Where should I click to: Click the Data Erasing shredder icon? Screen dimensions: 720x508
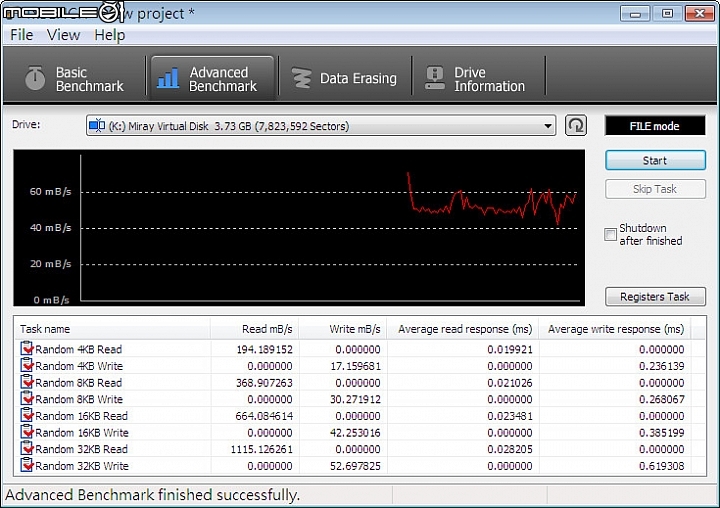(302, 78)
